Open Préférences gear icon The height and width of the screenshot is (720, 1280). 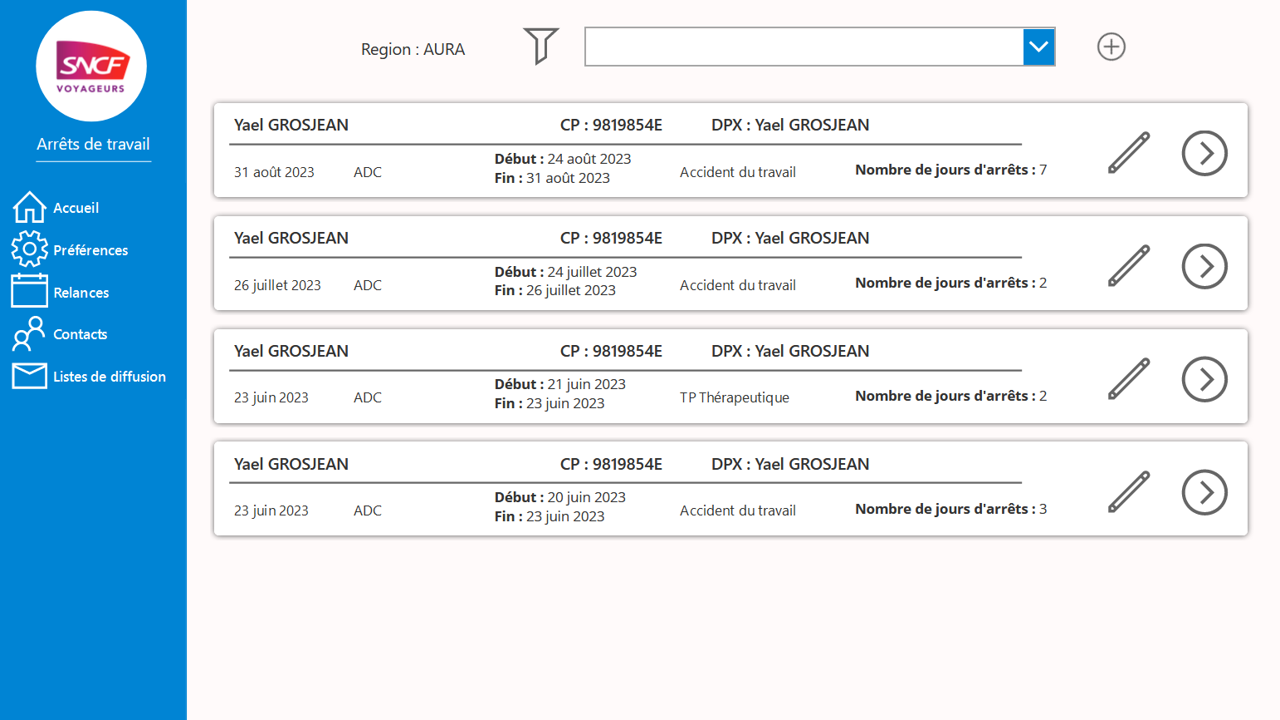click(x=29, y=249)
